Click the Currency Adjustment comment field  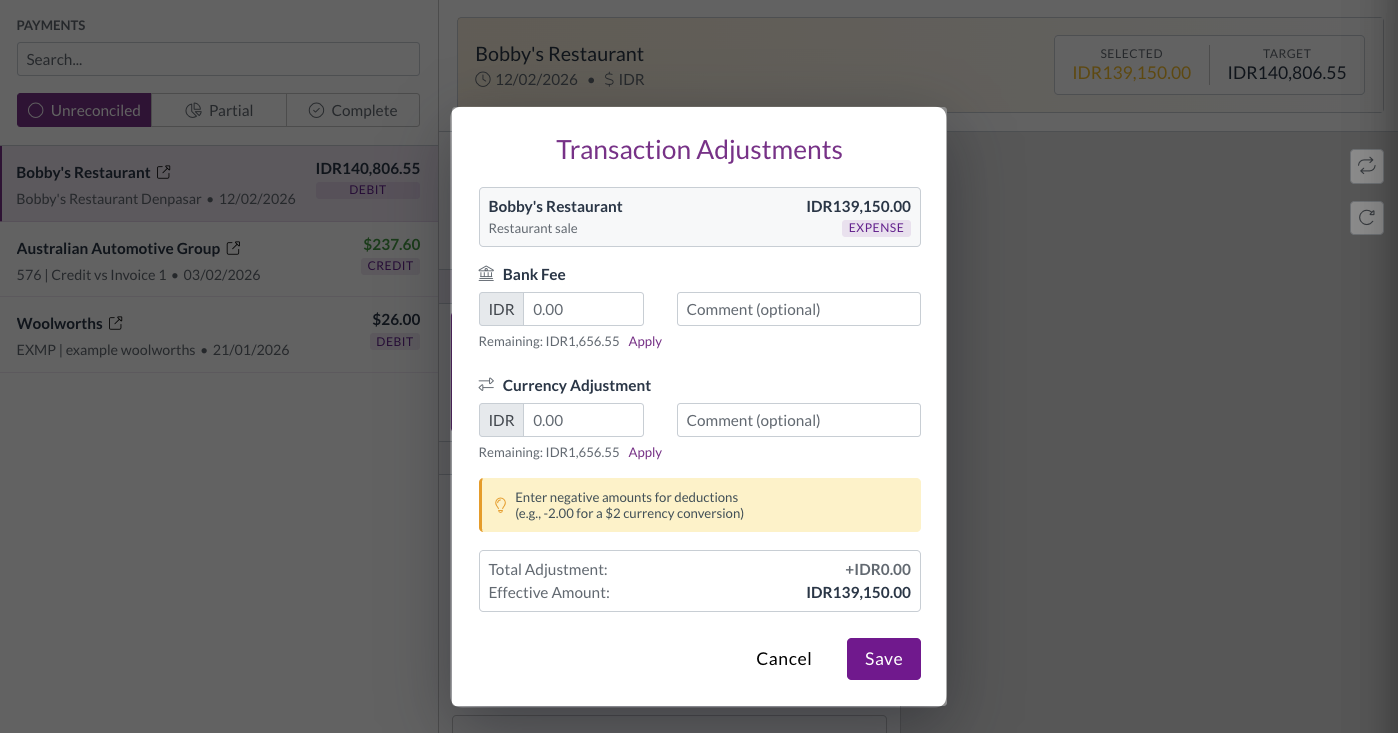798,420
